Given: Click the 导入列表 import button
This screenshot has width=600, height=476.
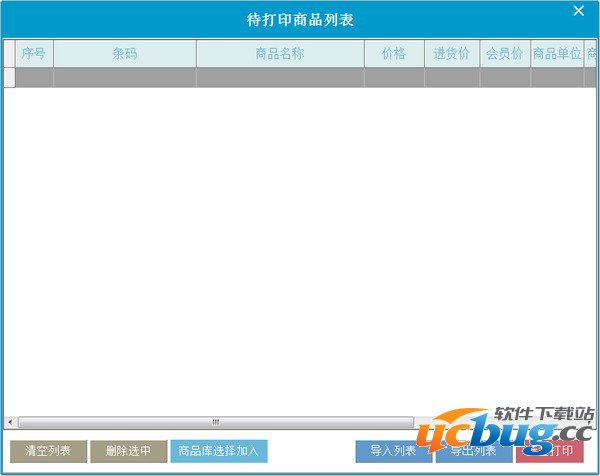Looking at the screenshot, I should 393,451.
